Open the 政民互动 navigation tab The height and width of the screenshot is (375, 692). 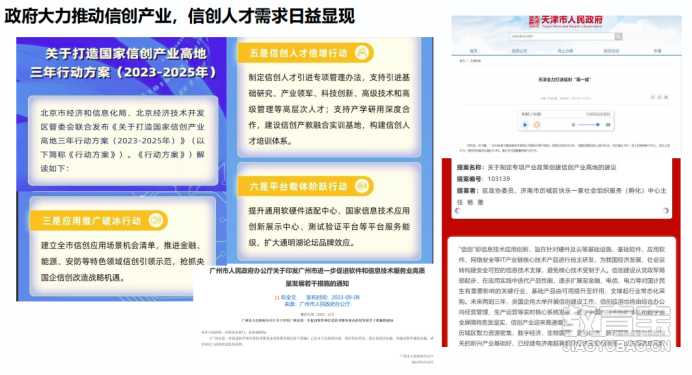(x=611, y=51)
